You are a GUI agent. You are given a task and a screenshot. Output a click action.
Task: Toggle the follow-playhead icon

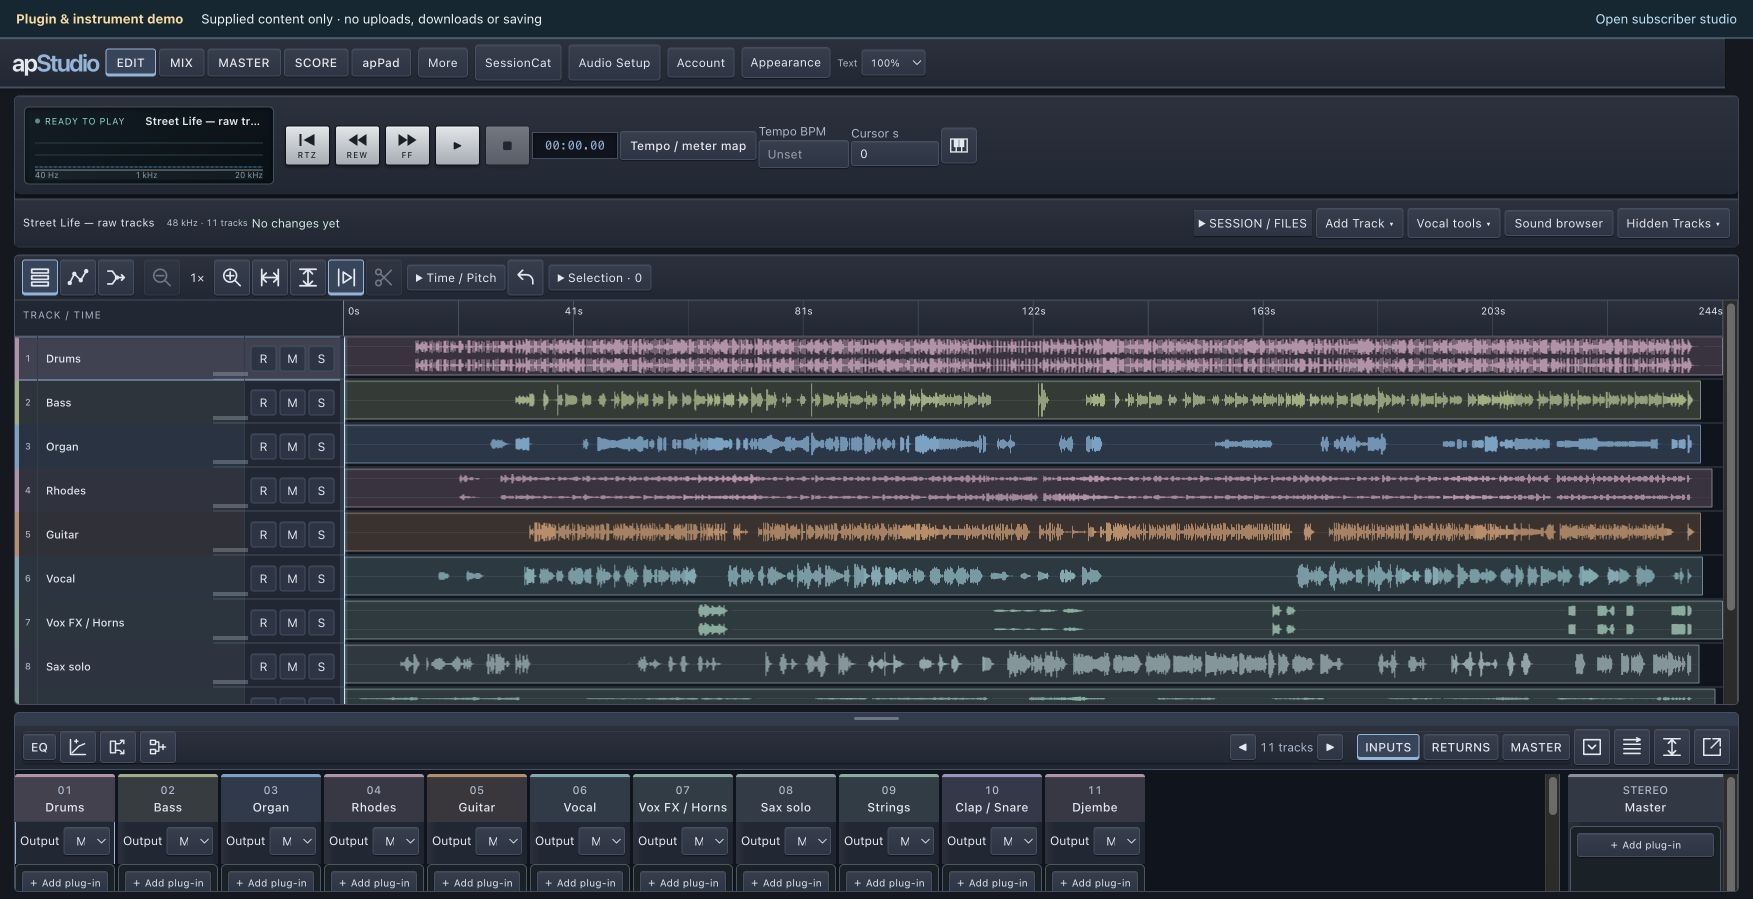point(346,277)
